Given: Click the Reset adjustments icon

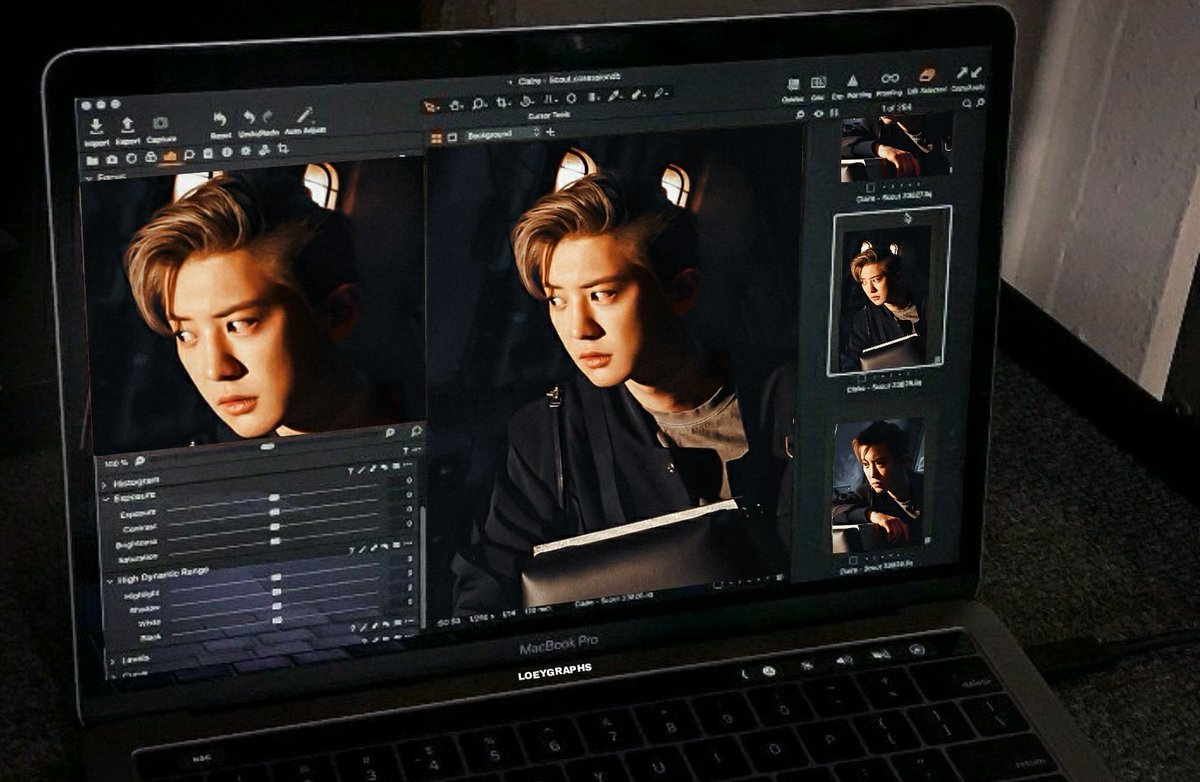Looking at the screenshot, I should point(220,119).
